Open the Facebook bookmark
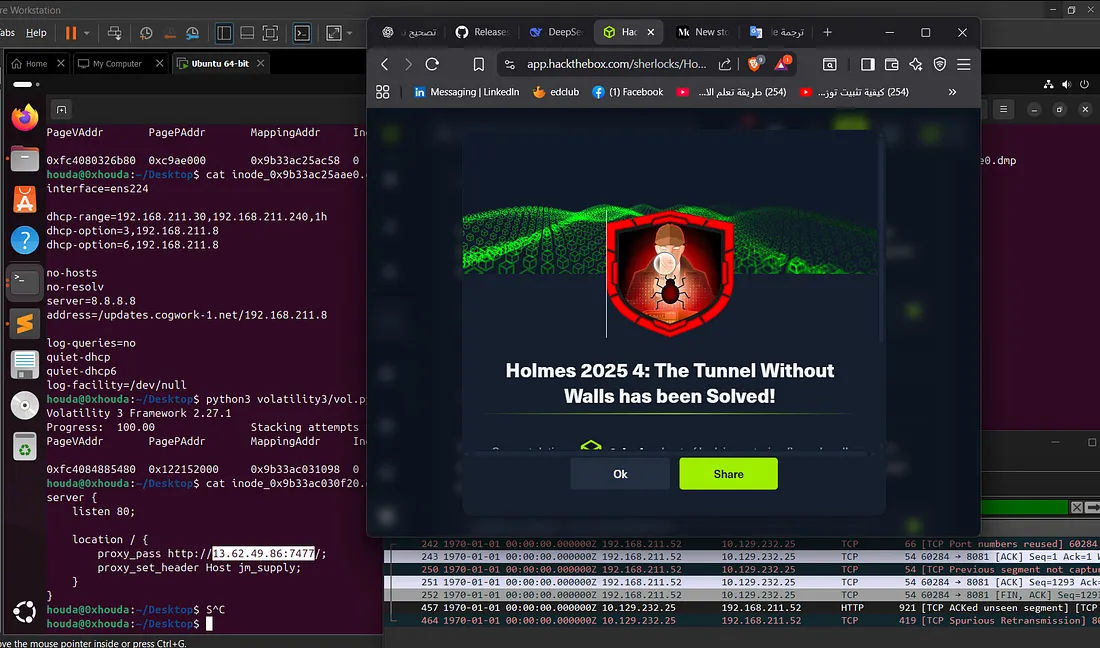Screen dimensions: 1100x648 (628, 92)
